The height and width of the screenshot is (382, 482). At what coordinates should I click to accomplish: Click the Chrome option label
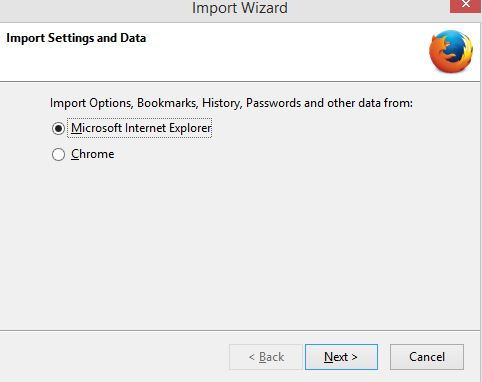[93, 154]
